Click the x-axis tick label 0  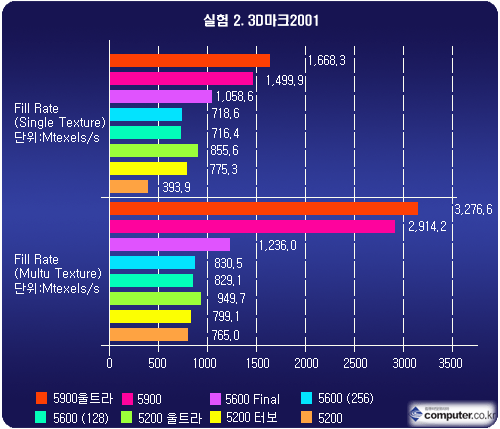click(109, 363)
